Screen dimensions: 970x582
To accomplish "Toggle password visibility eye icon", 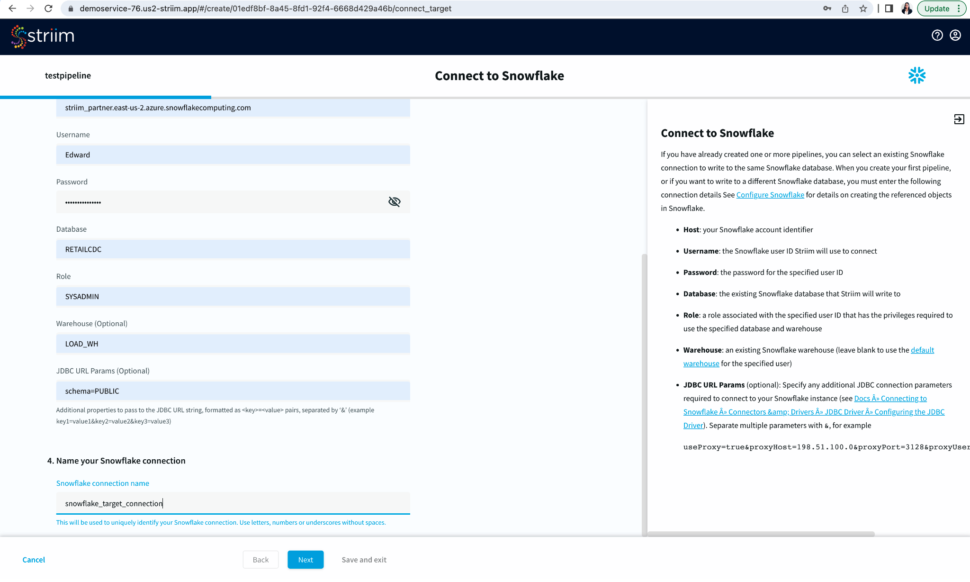I will pyautogui.click(x=394, y=202).
